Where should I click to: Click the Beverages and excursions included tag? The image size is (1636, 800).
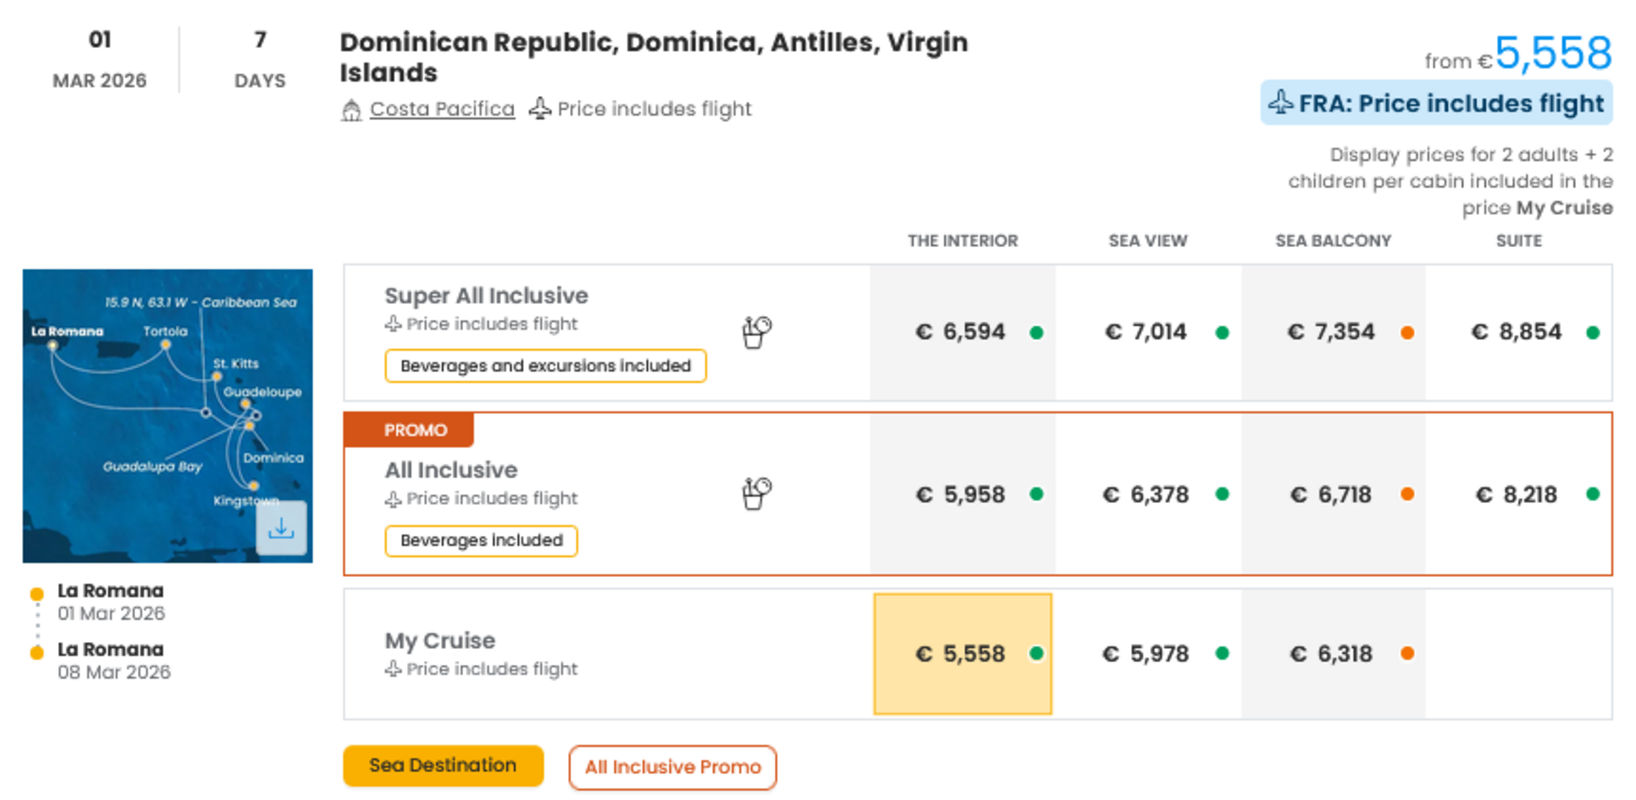[545, 366]
